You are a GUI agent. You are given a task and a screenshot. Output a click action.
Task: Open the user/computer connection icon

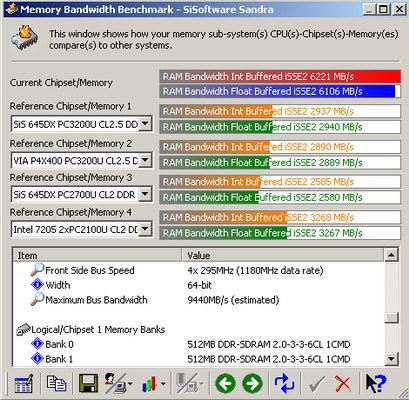click(x=115, y=383)
